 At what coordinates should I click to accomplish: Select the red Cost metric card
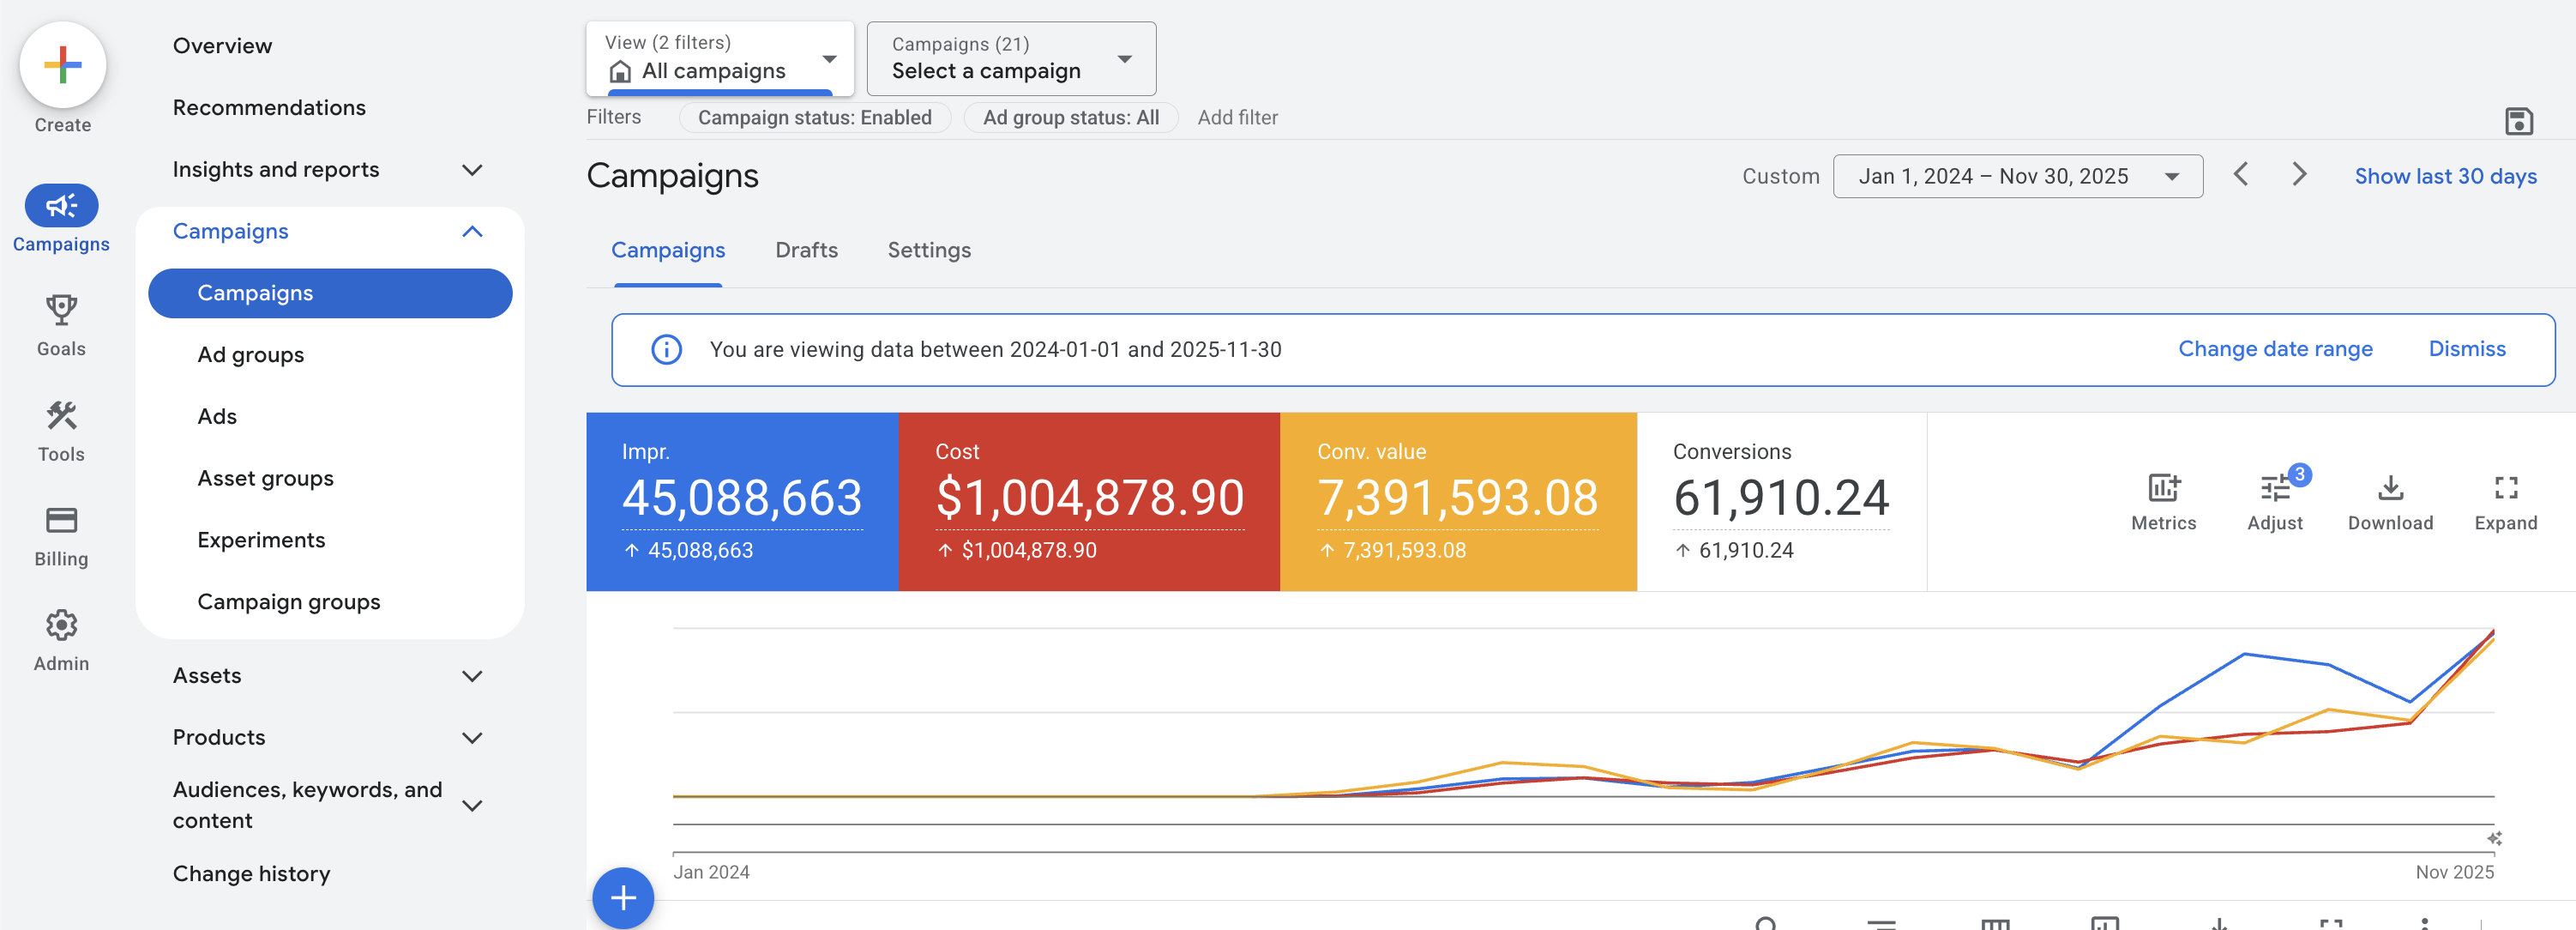pos(1088,501)
